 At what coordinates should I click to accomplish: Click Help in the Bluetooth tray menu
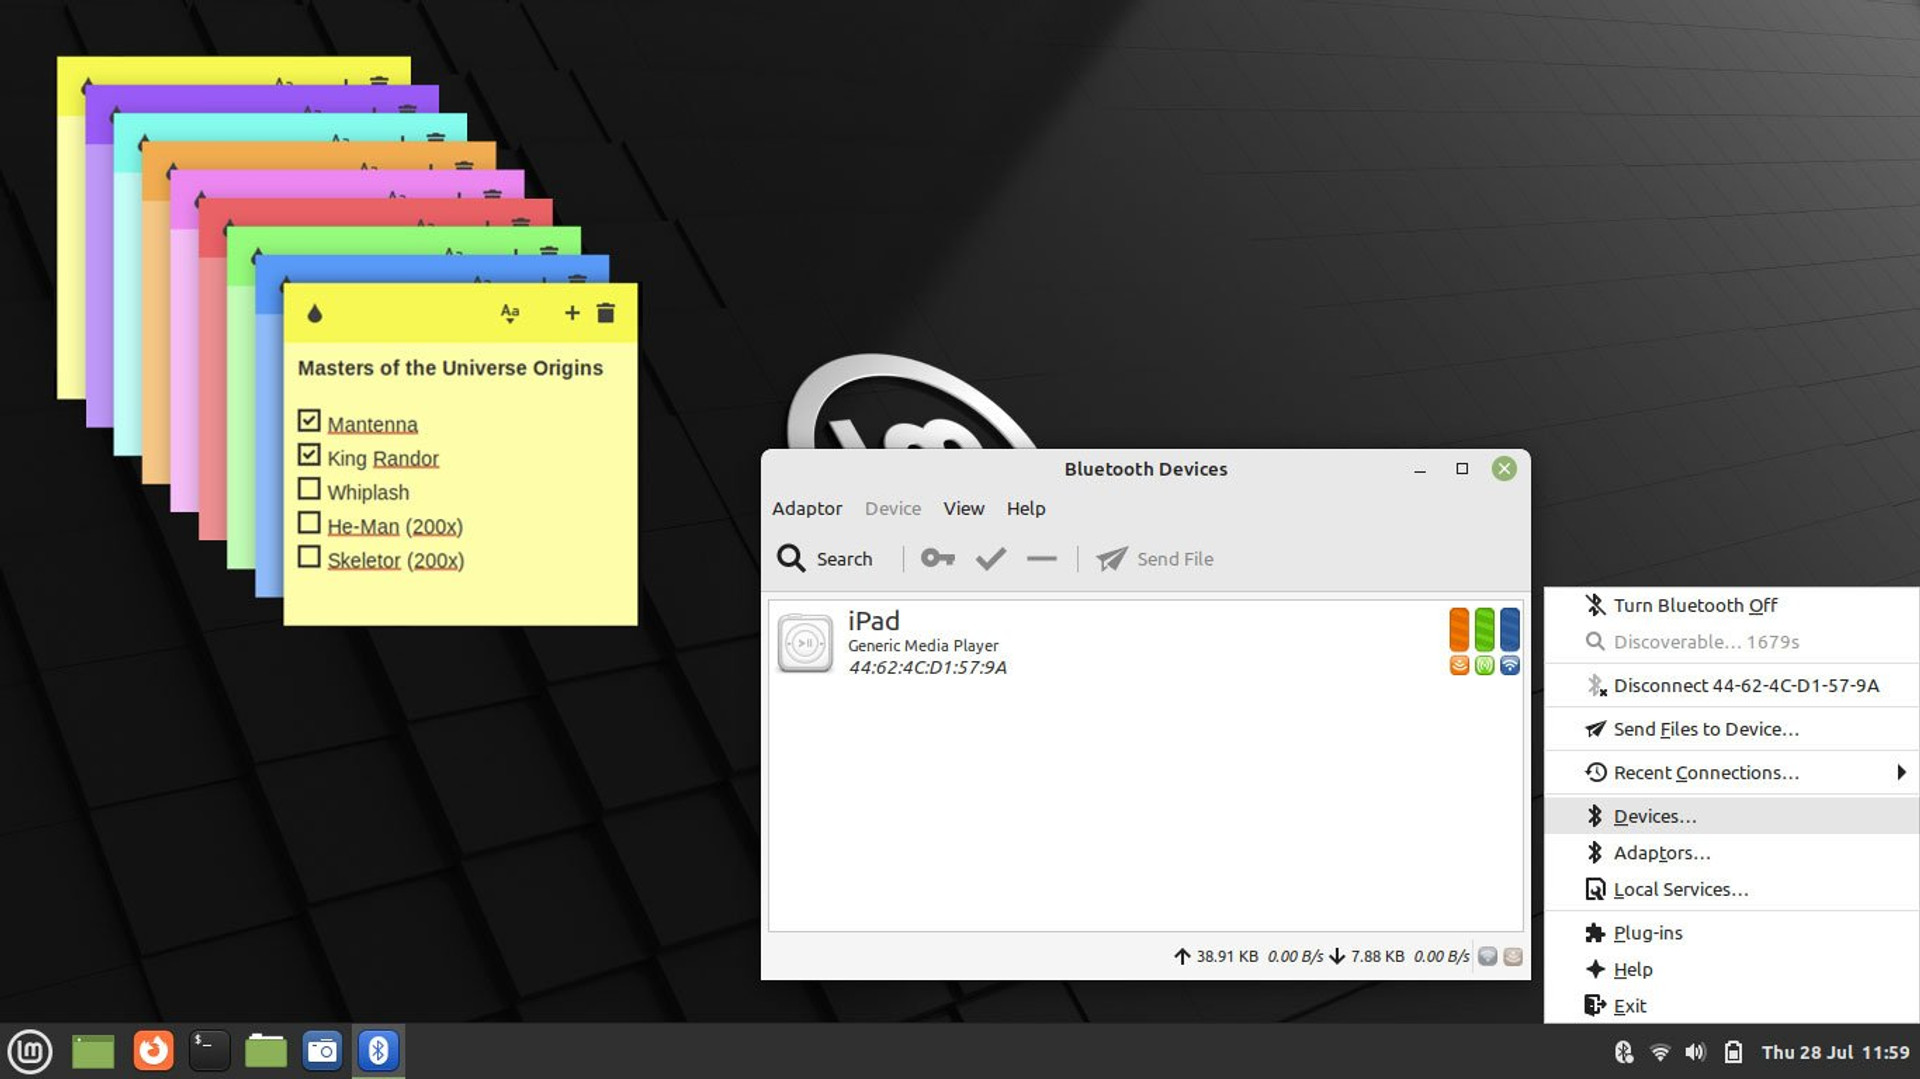click(1731, 969)
